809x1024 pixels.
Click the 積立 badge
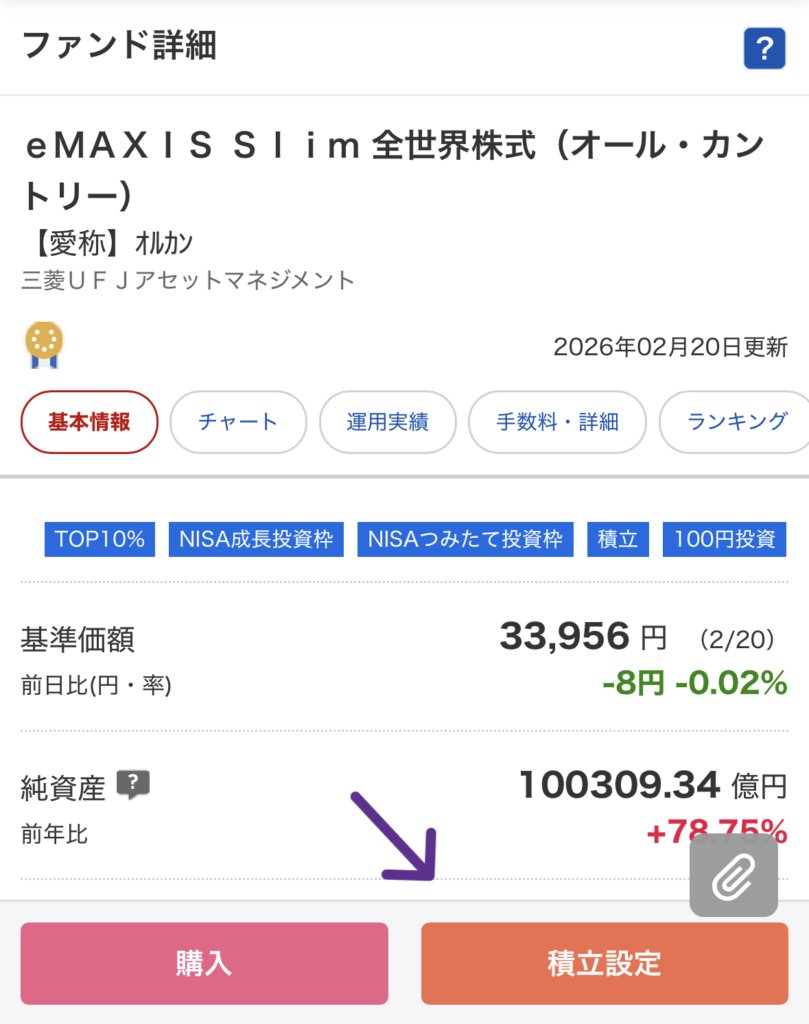click(618, 539)
